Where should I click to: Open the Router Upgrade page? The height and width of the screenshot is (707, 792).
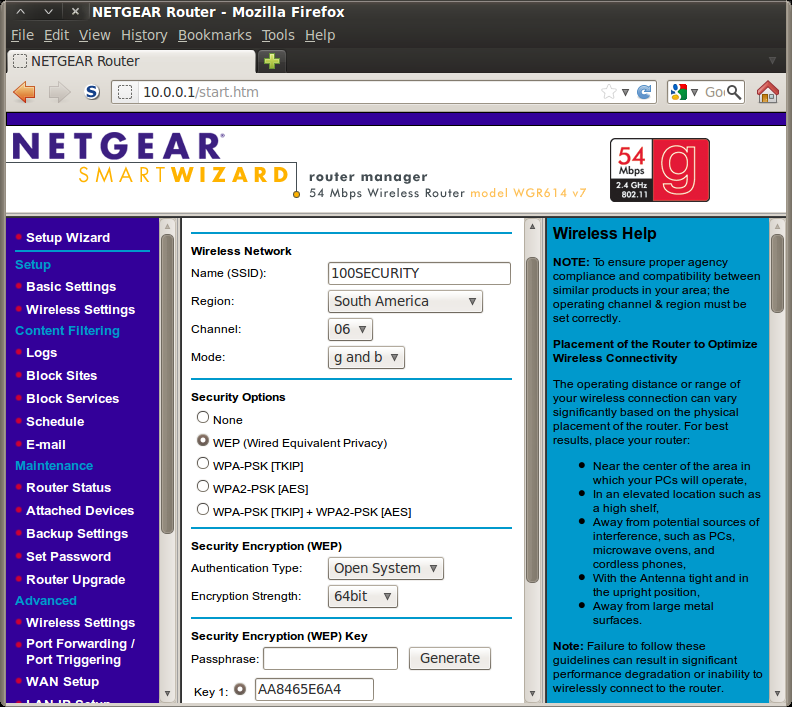pos(75,580)
